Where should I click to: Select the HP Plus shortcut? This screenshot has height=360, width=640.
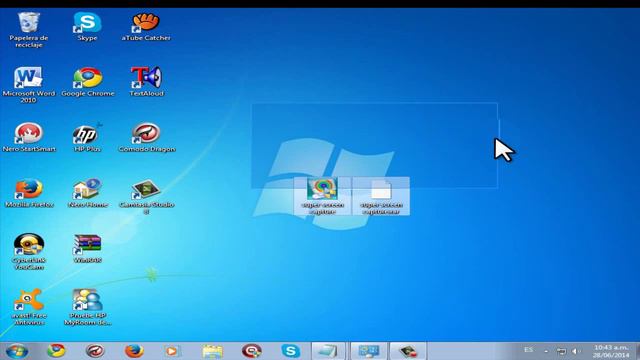click(x=87, y=137)
